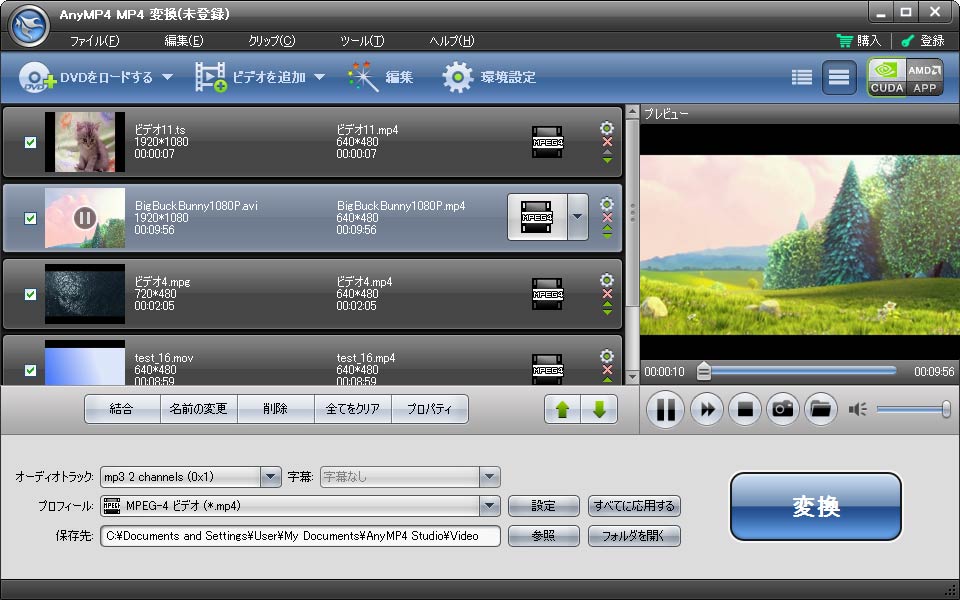This screenshot has width=960, height=600.
Task: Expand the オーディオトラック audio track dropdown
Action: pyautogui.click(x=270, y=476)
